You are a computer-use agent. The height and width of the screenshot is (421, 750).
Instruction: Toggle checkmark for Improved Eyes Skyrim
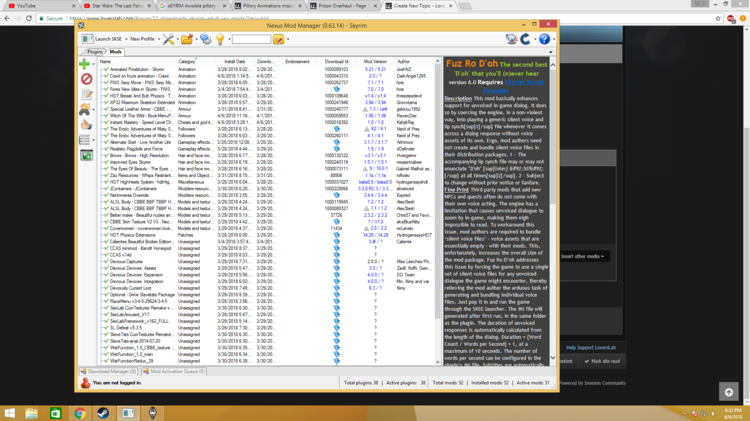(x=106, y=162)
